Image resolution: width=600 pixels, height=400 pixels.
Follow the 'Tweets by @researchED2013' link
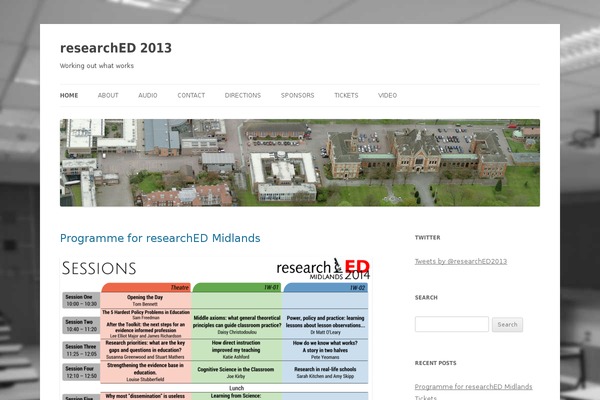pyautogui.click(x=461, y=261)
